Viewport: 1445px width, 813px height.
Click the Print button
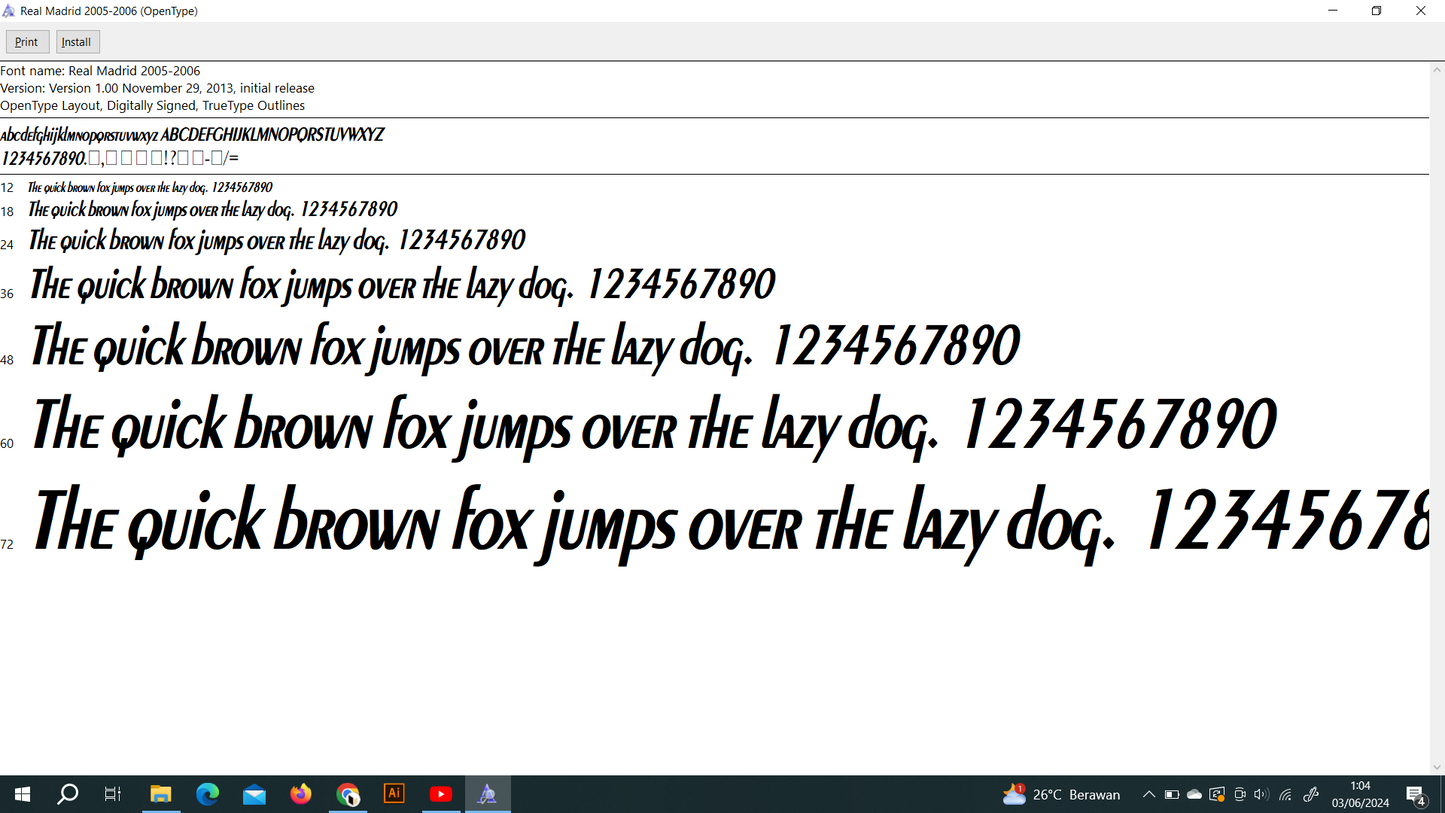27,42
